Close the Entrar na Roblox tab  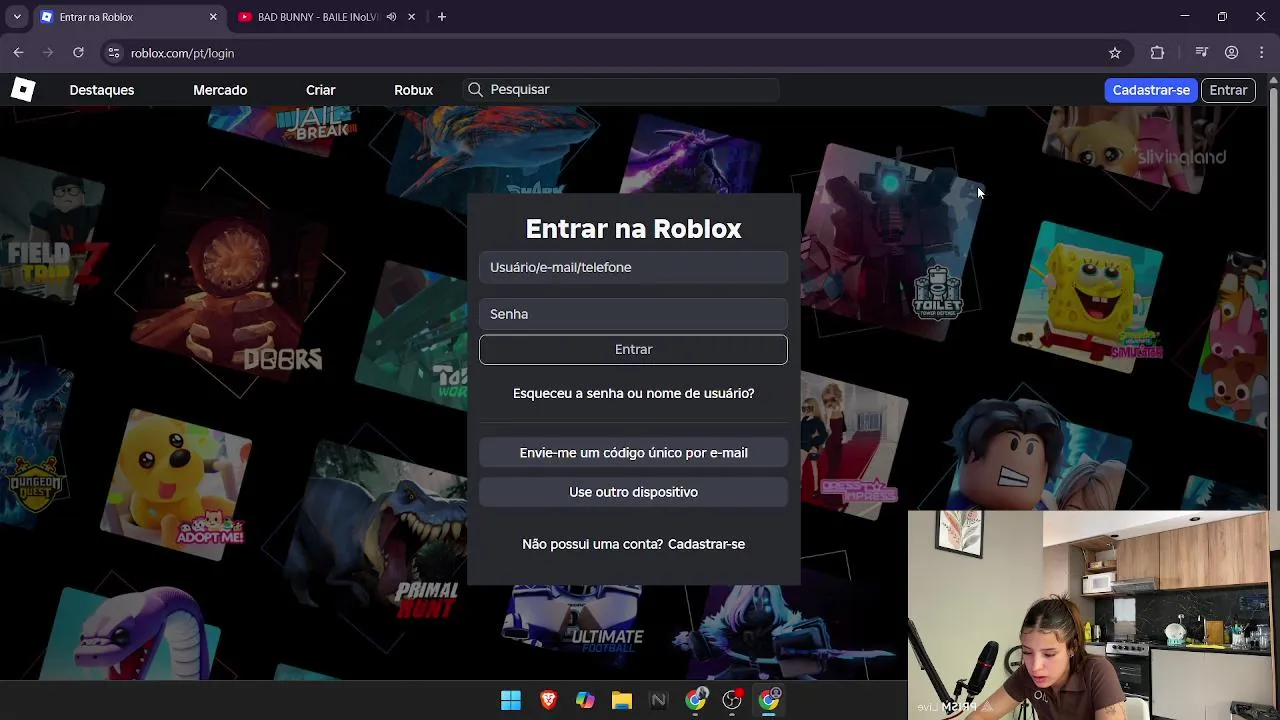point(213,17)
